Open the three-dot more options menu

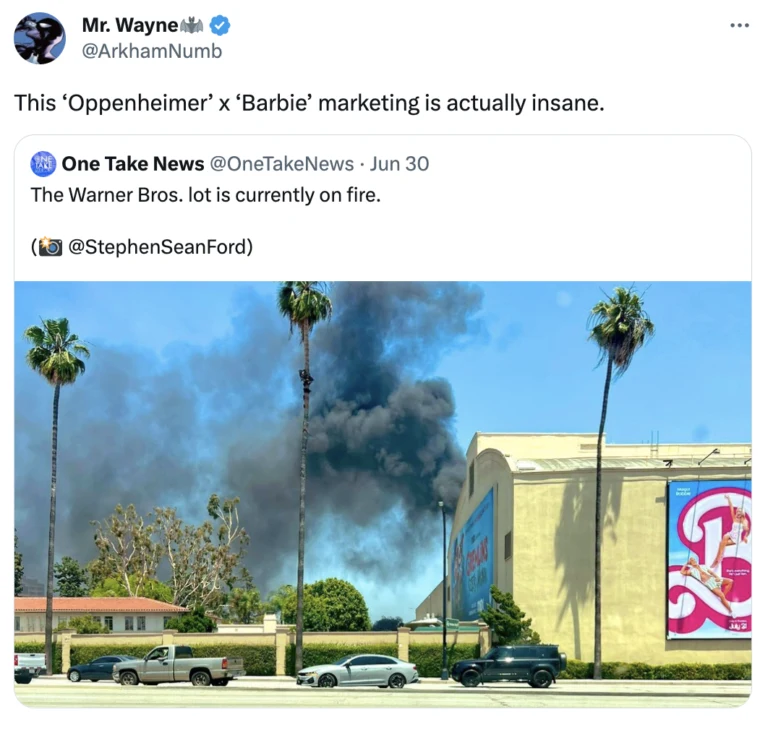(739, 25)
